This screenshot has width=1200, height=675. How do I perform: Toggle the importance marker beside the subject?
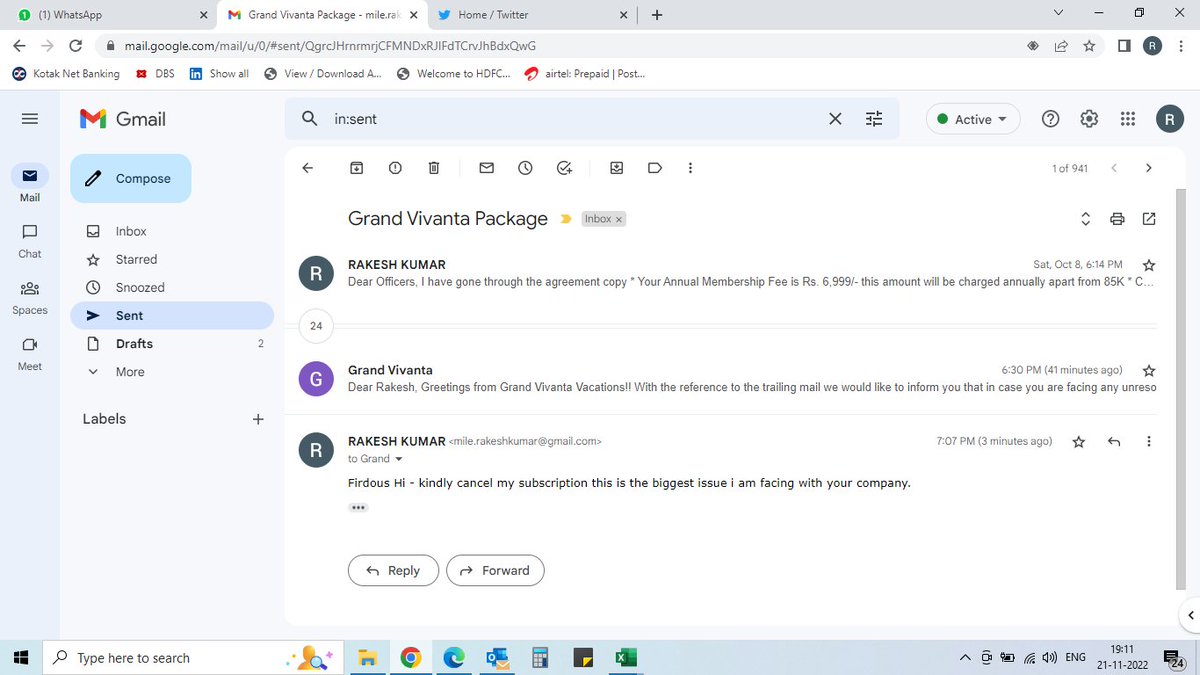[566, 219]
